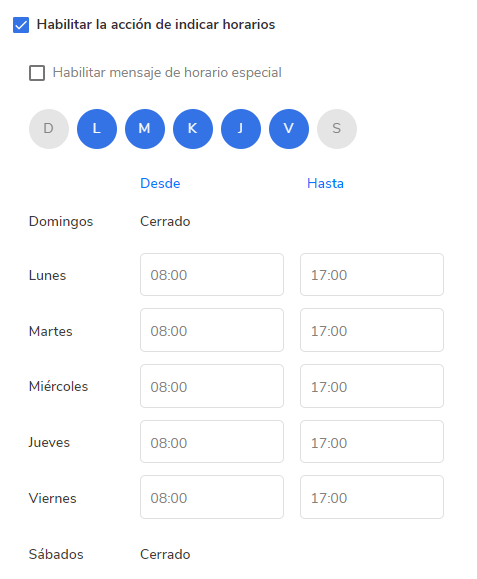Focus the Miércoles Desde time input

(x=212, y=386)
